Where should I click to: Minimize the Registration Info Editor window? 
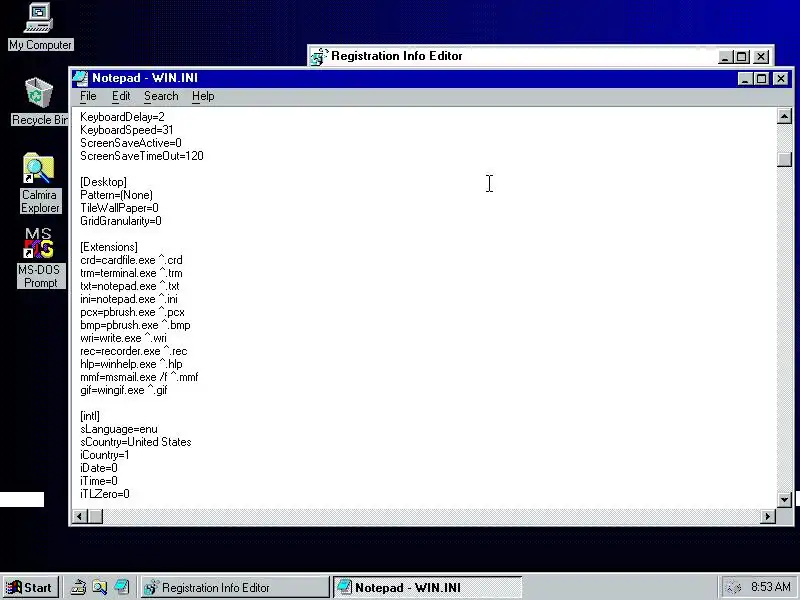coord(725,57)
